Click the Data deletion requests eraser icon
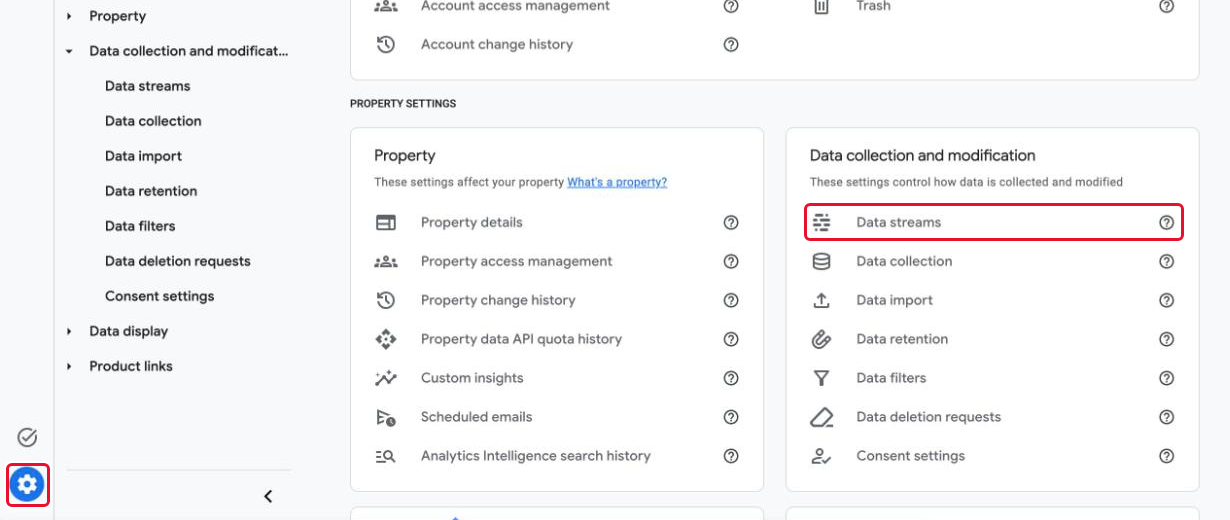The height and width of the screenshot is (520, 1230). click(x=821, y=417)
